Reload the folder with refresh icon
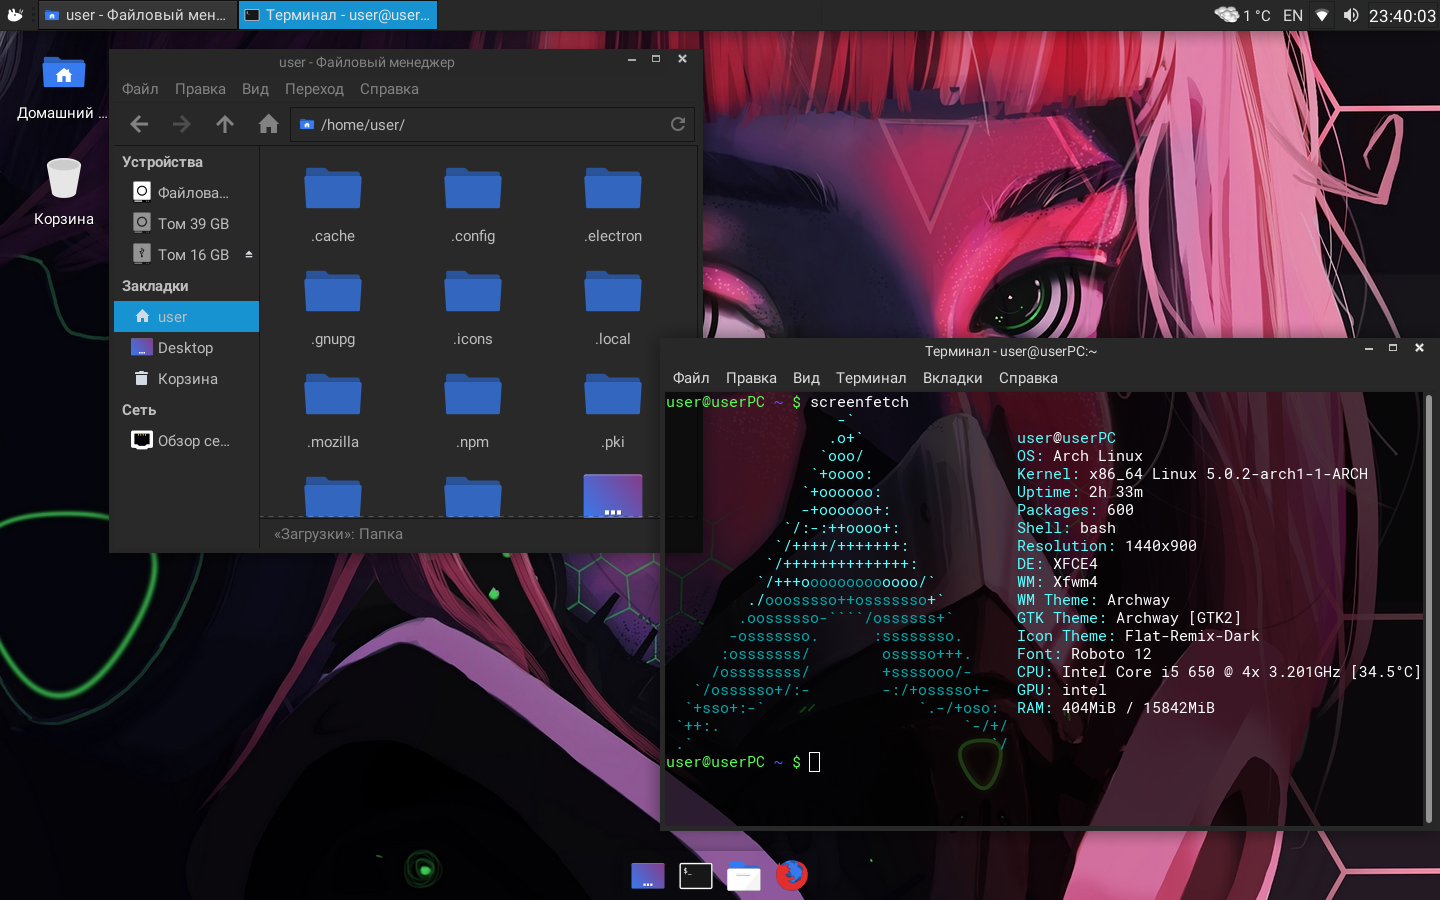1440x900 pixels. click(678, 124)
